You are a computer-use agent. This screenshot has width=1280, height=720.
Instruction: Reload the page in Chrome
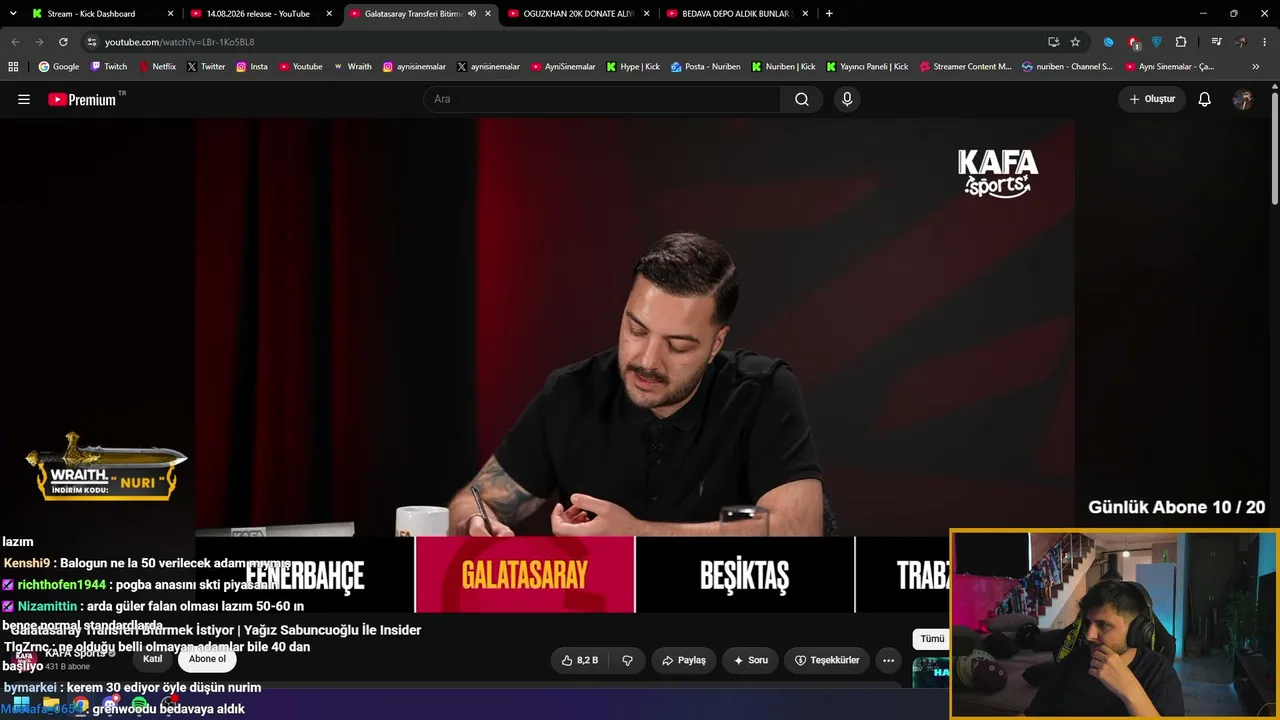point(63,42)
